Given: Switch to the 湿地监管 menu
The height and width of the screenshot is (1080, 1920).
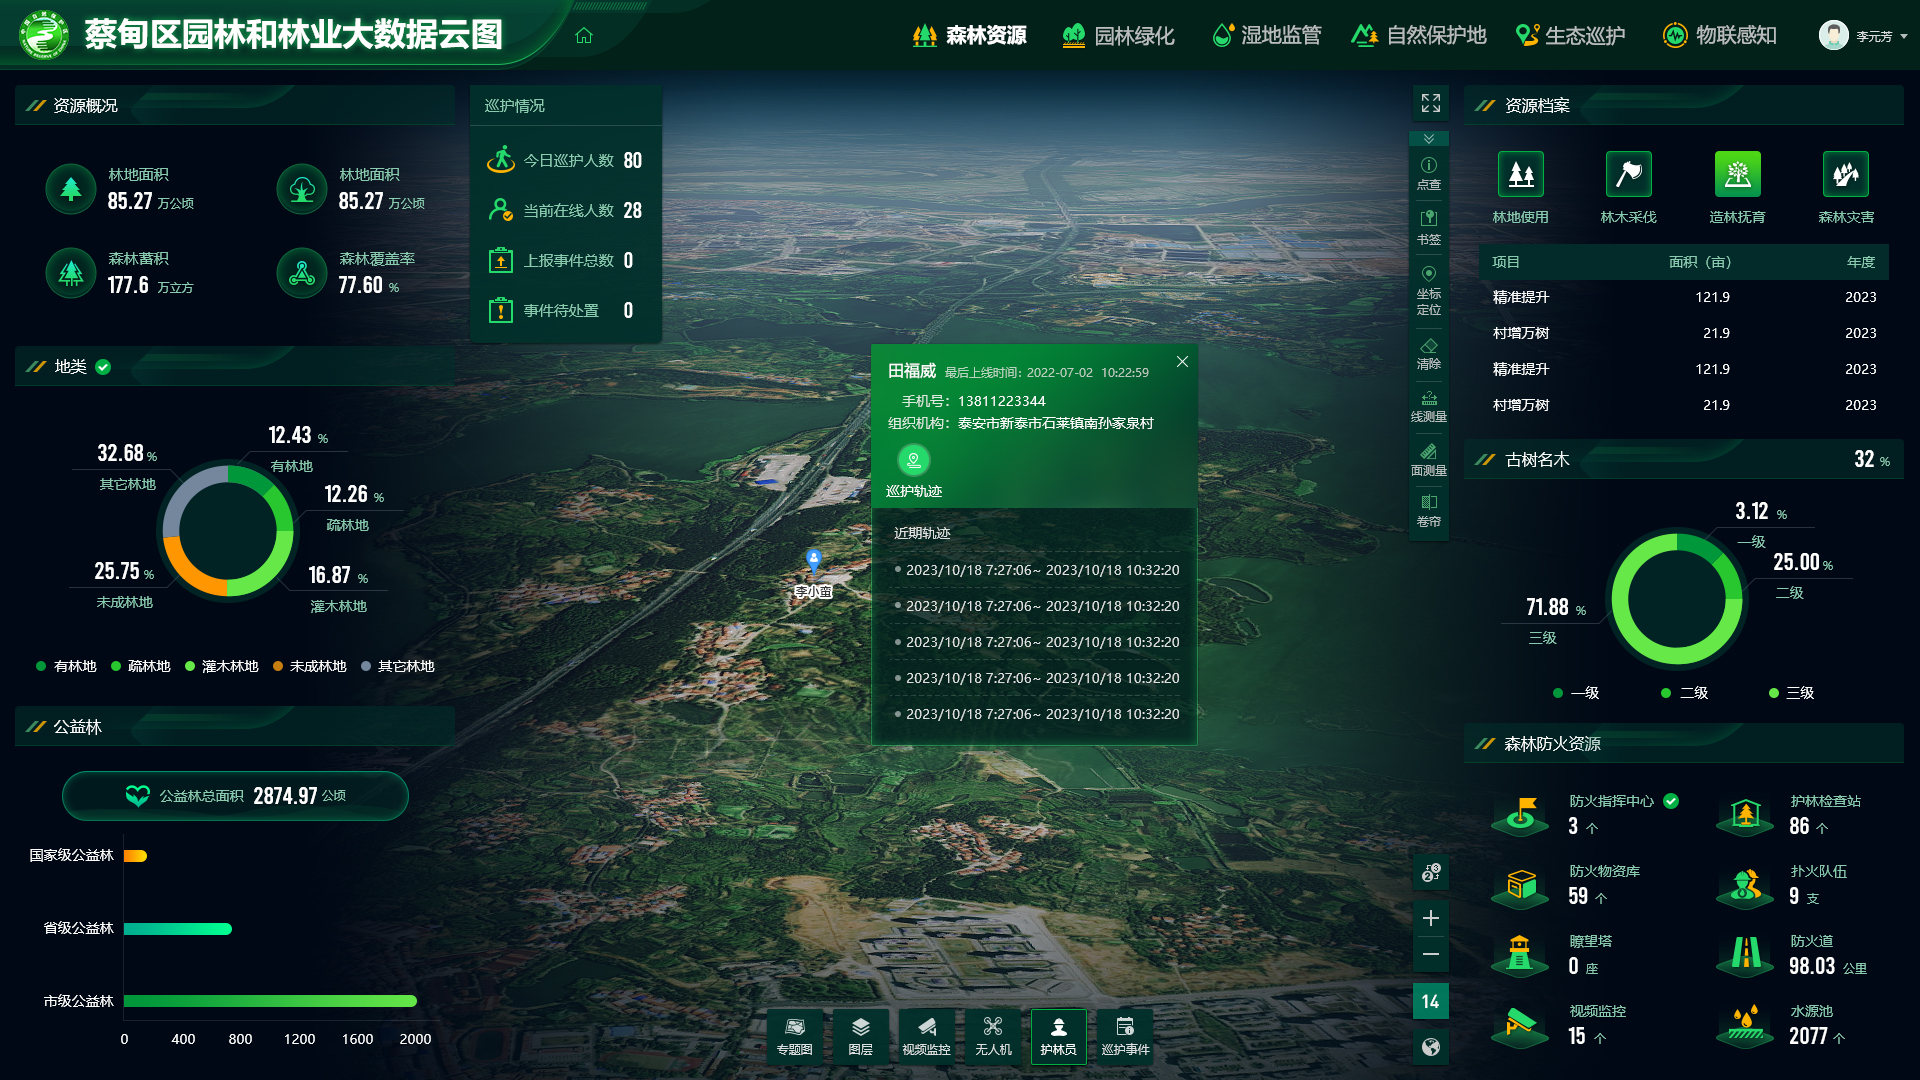Looking at the screenshot, I should click(x=1266, y=36).
